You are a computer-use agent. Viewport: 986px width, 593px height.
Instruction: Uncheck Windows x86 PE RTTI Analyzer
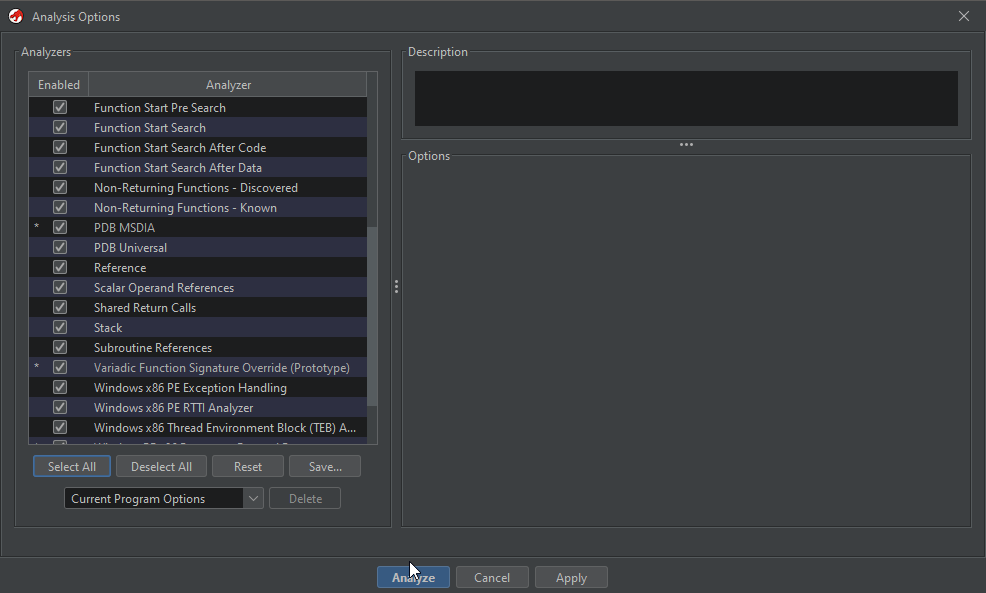(60, 407)
